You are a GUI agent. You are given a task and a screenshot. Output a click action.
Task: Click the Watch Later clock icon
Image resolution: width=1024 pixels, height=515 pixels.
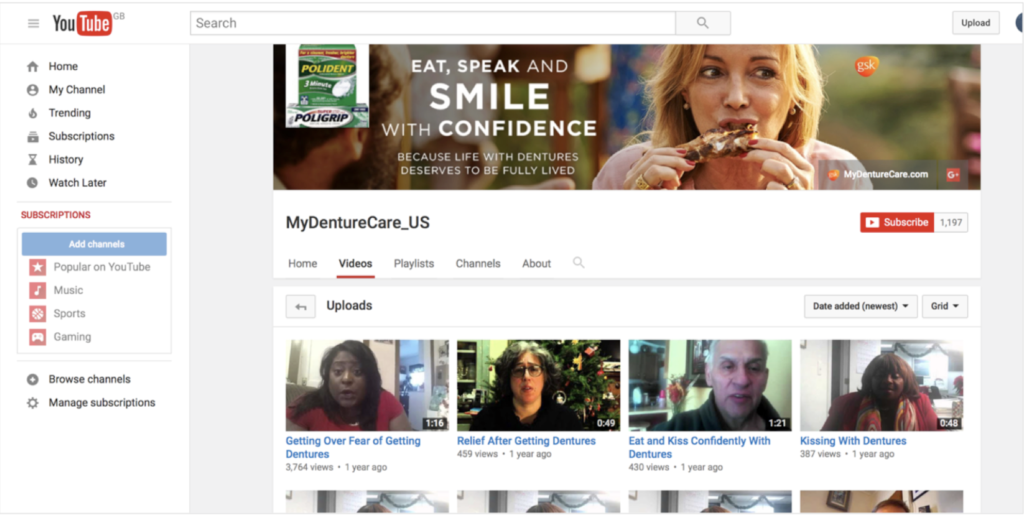(x=33, y=183)
